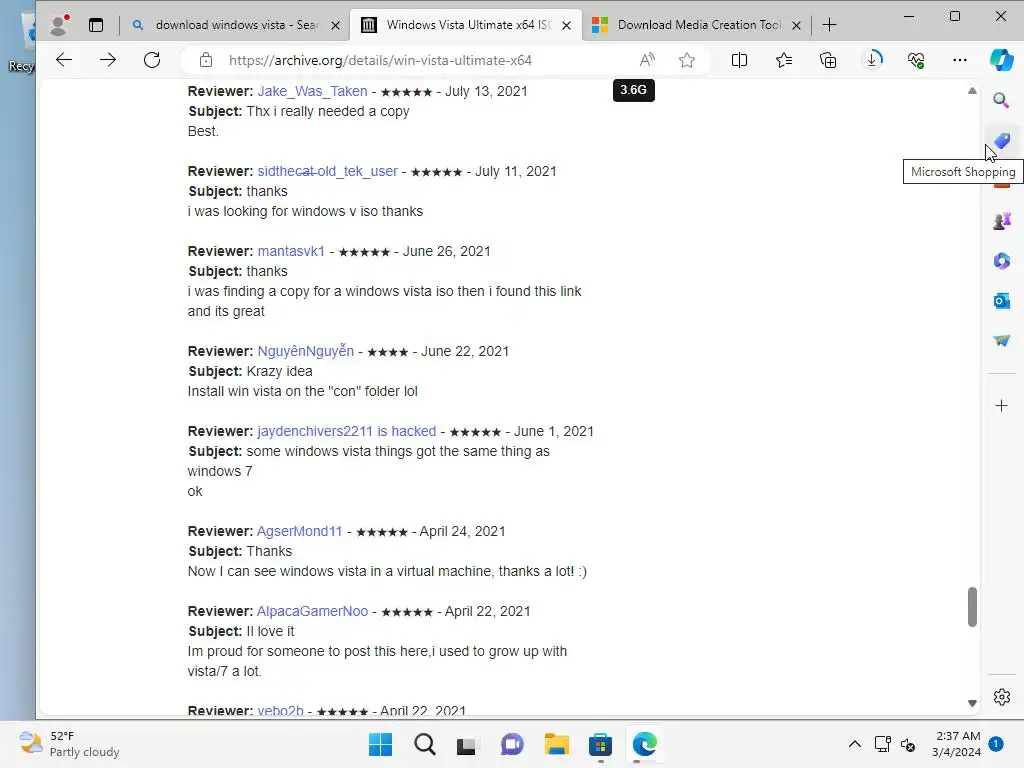The height and width of the screenshot is (768, 1024).
Task: Open the browser profile icon
Action: [59, 25]
